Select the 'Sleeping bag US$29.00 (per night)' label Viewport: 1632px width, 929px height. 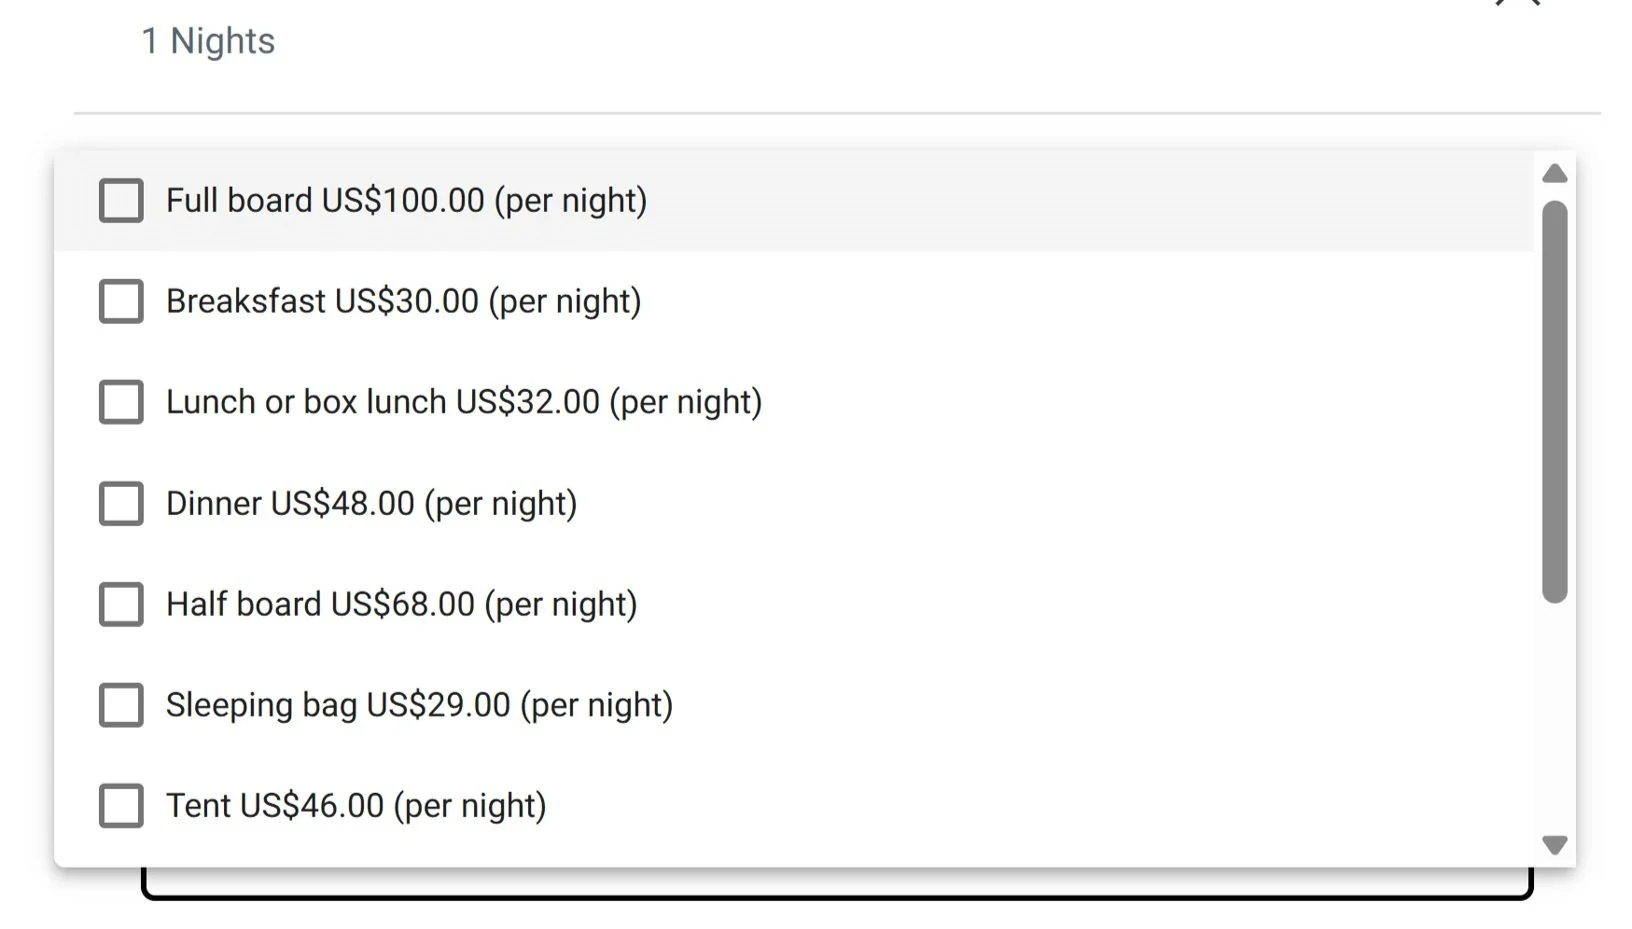click(419, 706)
